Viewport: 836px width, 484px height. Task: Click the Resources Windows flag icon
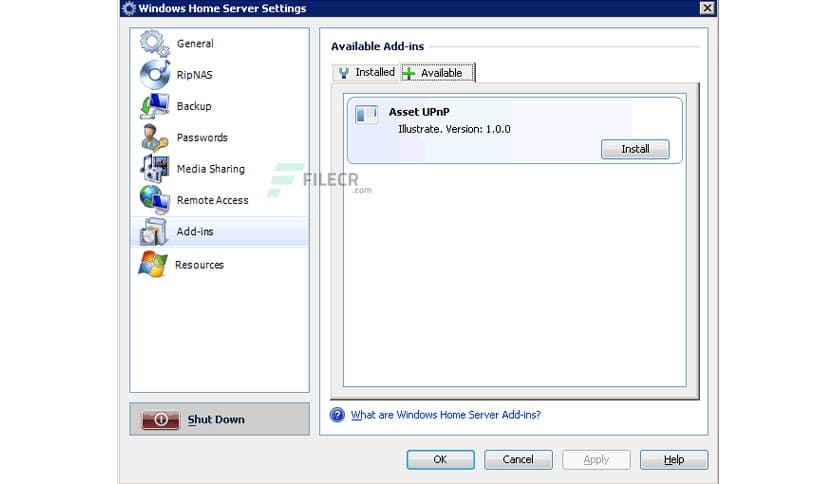tap(153, 264)
